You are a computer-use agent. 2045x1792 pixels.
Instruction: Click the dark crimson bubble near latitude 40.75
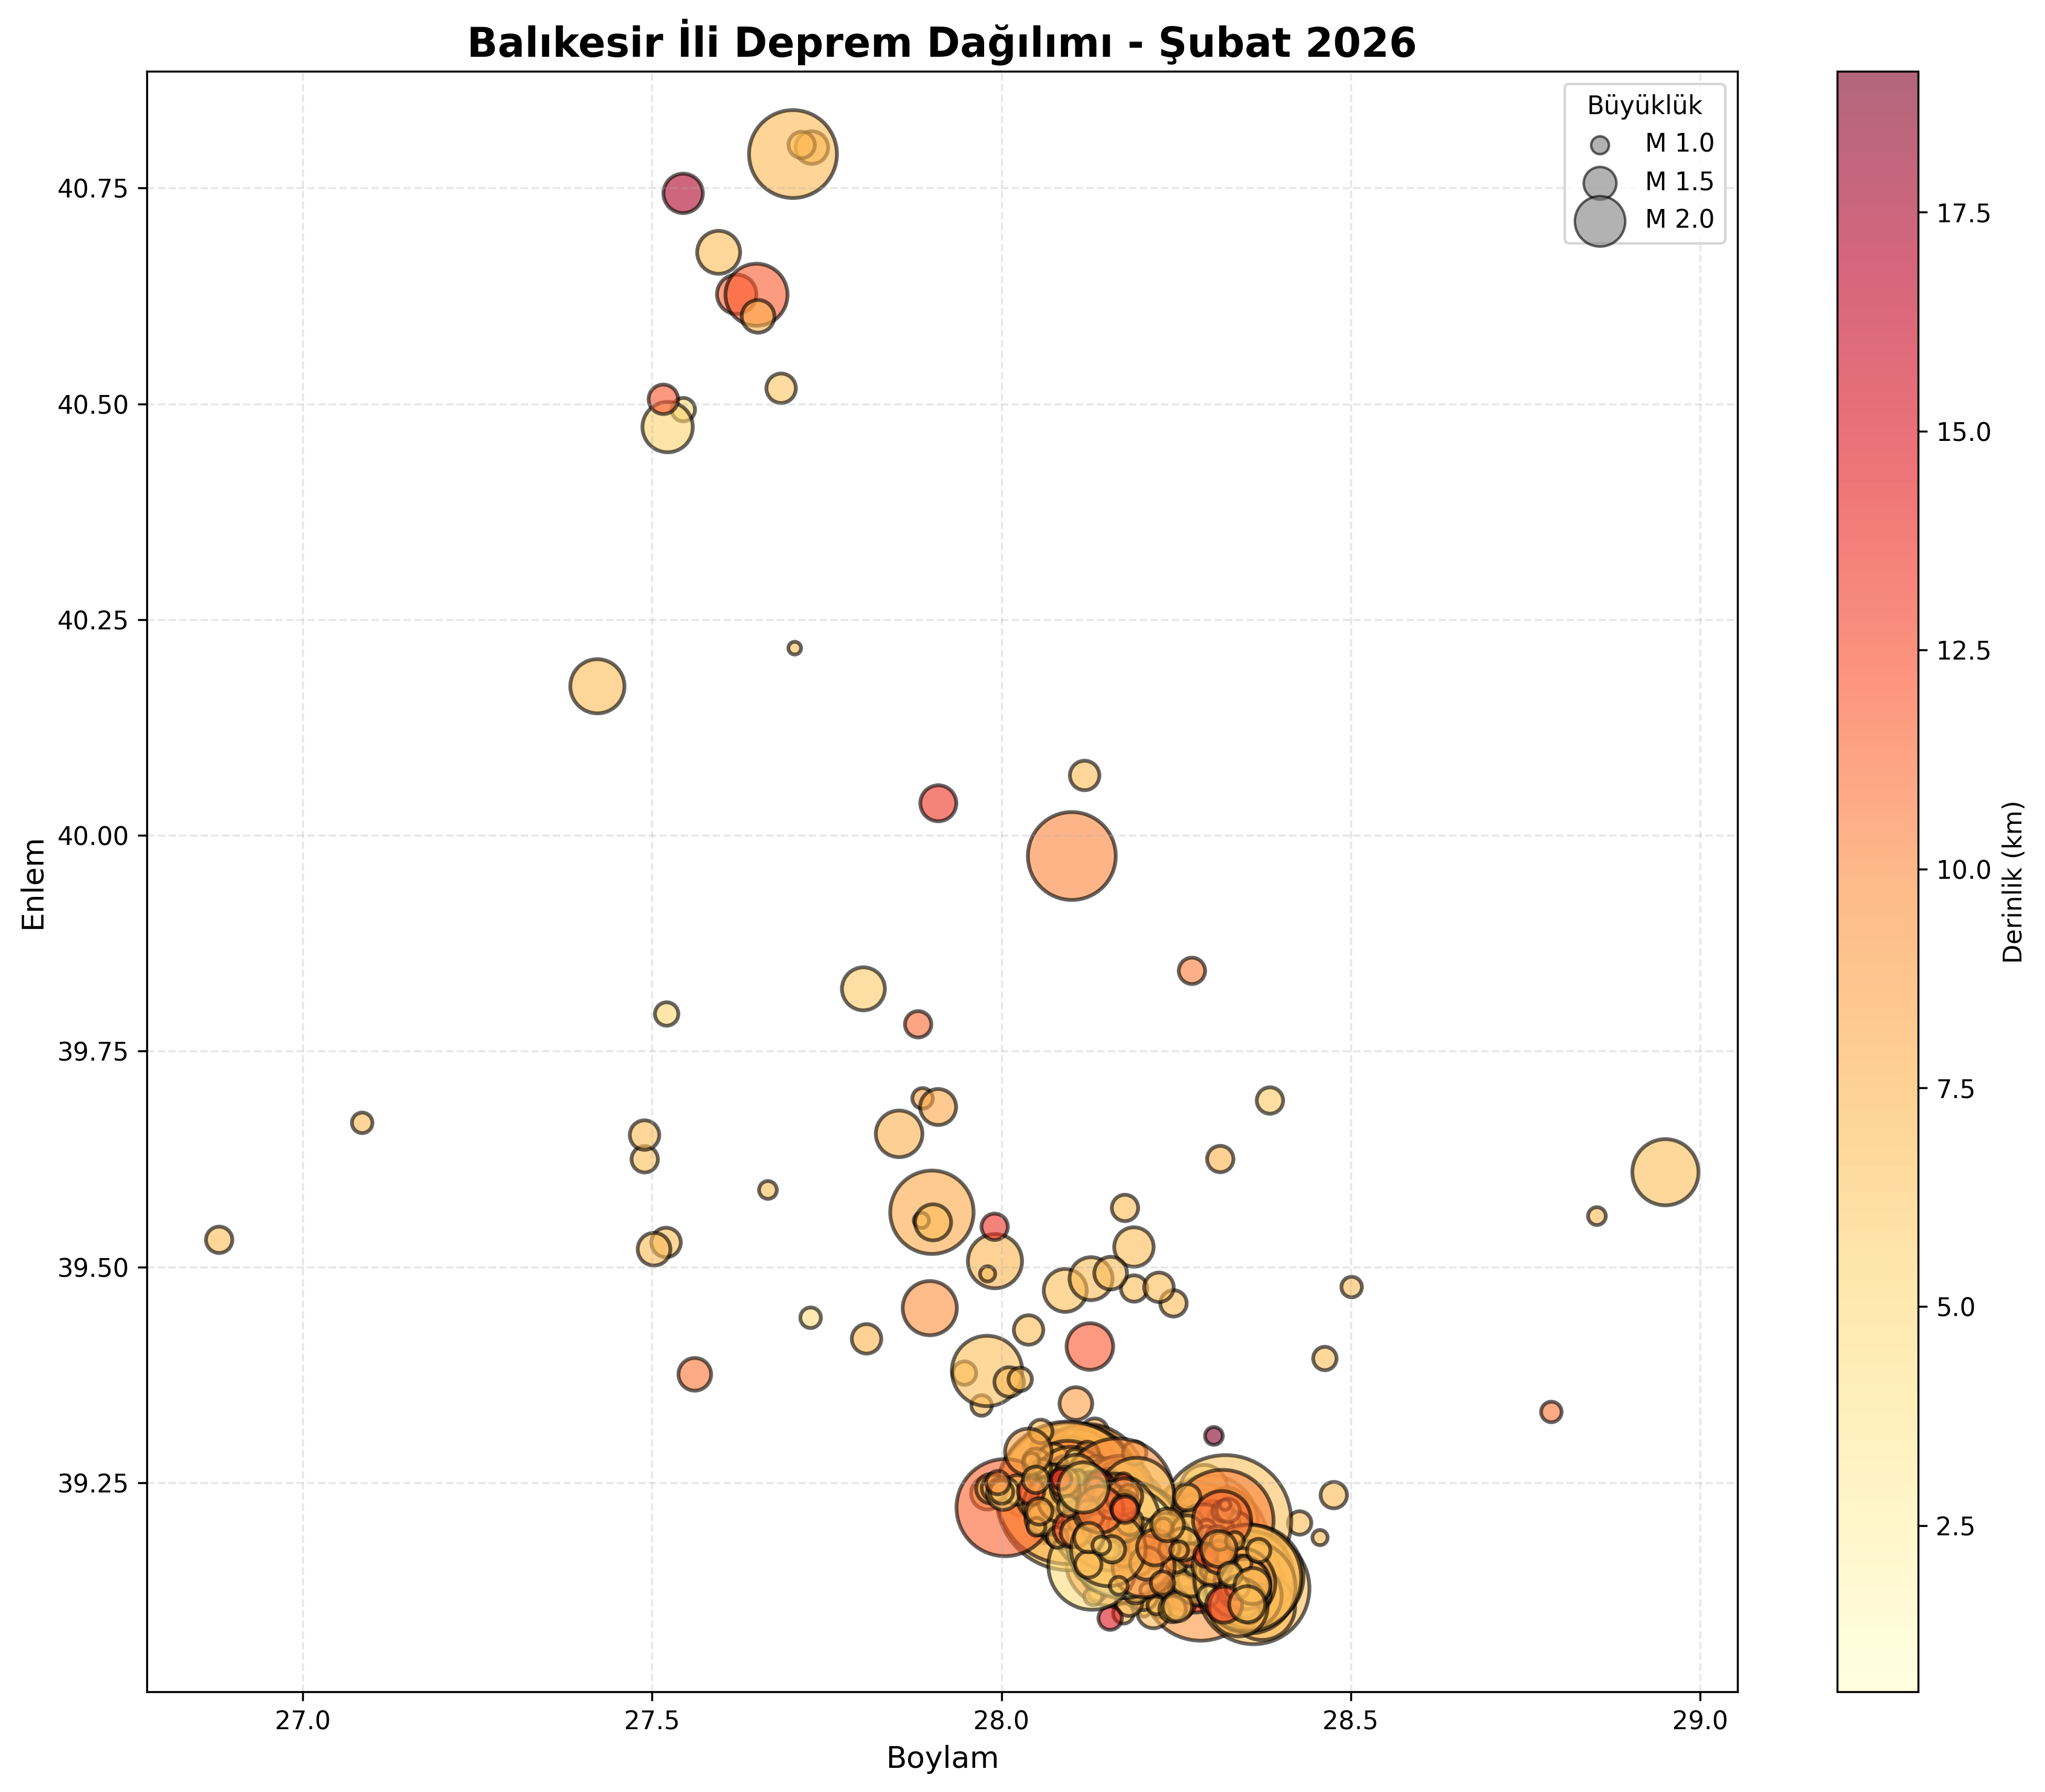tap(683, 193)
